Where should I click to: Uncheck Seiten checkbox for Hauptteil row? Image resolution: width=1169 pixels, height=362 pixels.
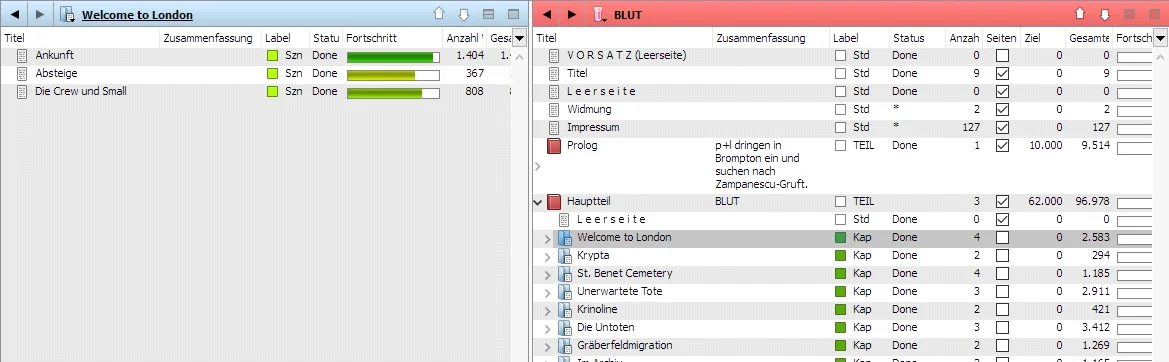coord(1003,201)
